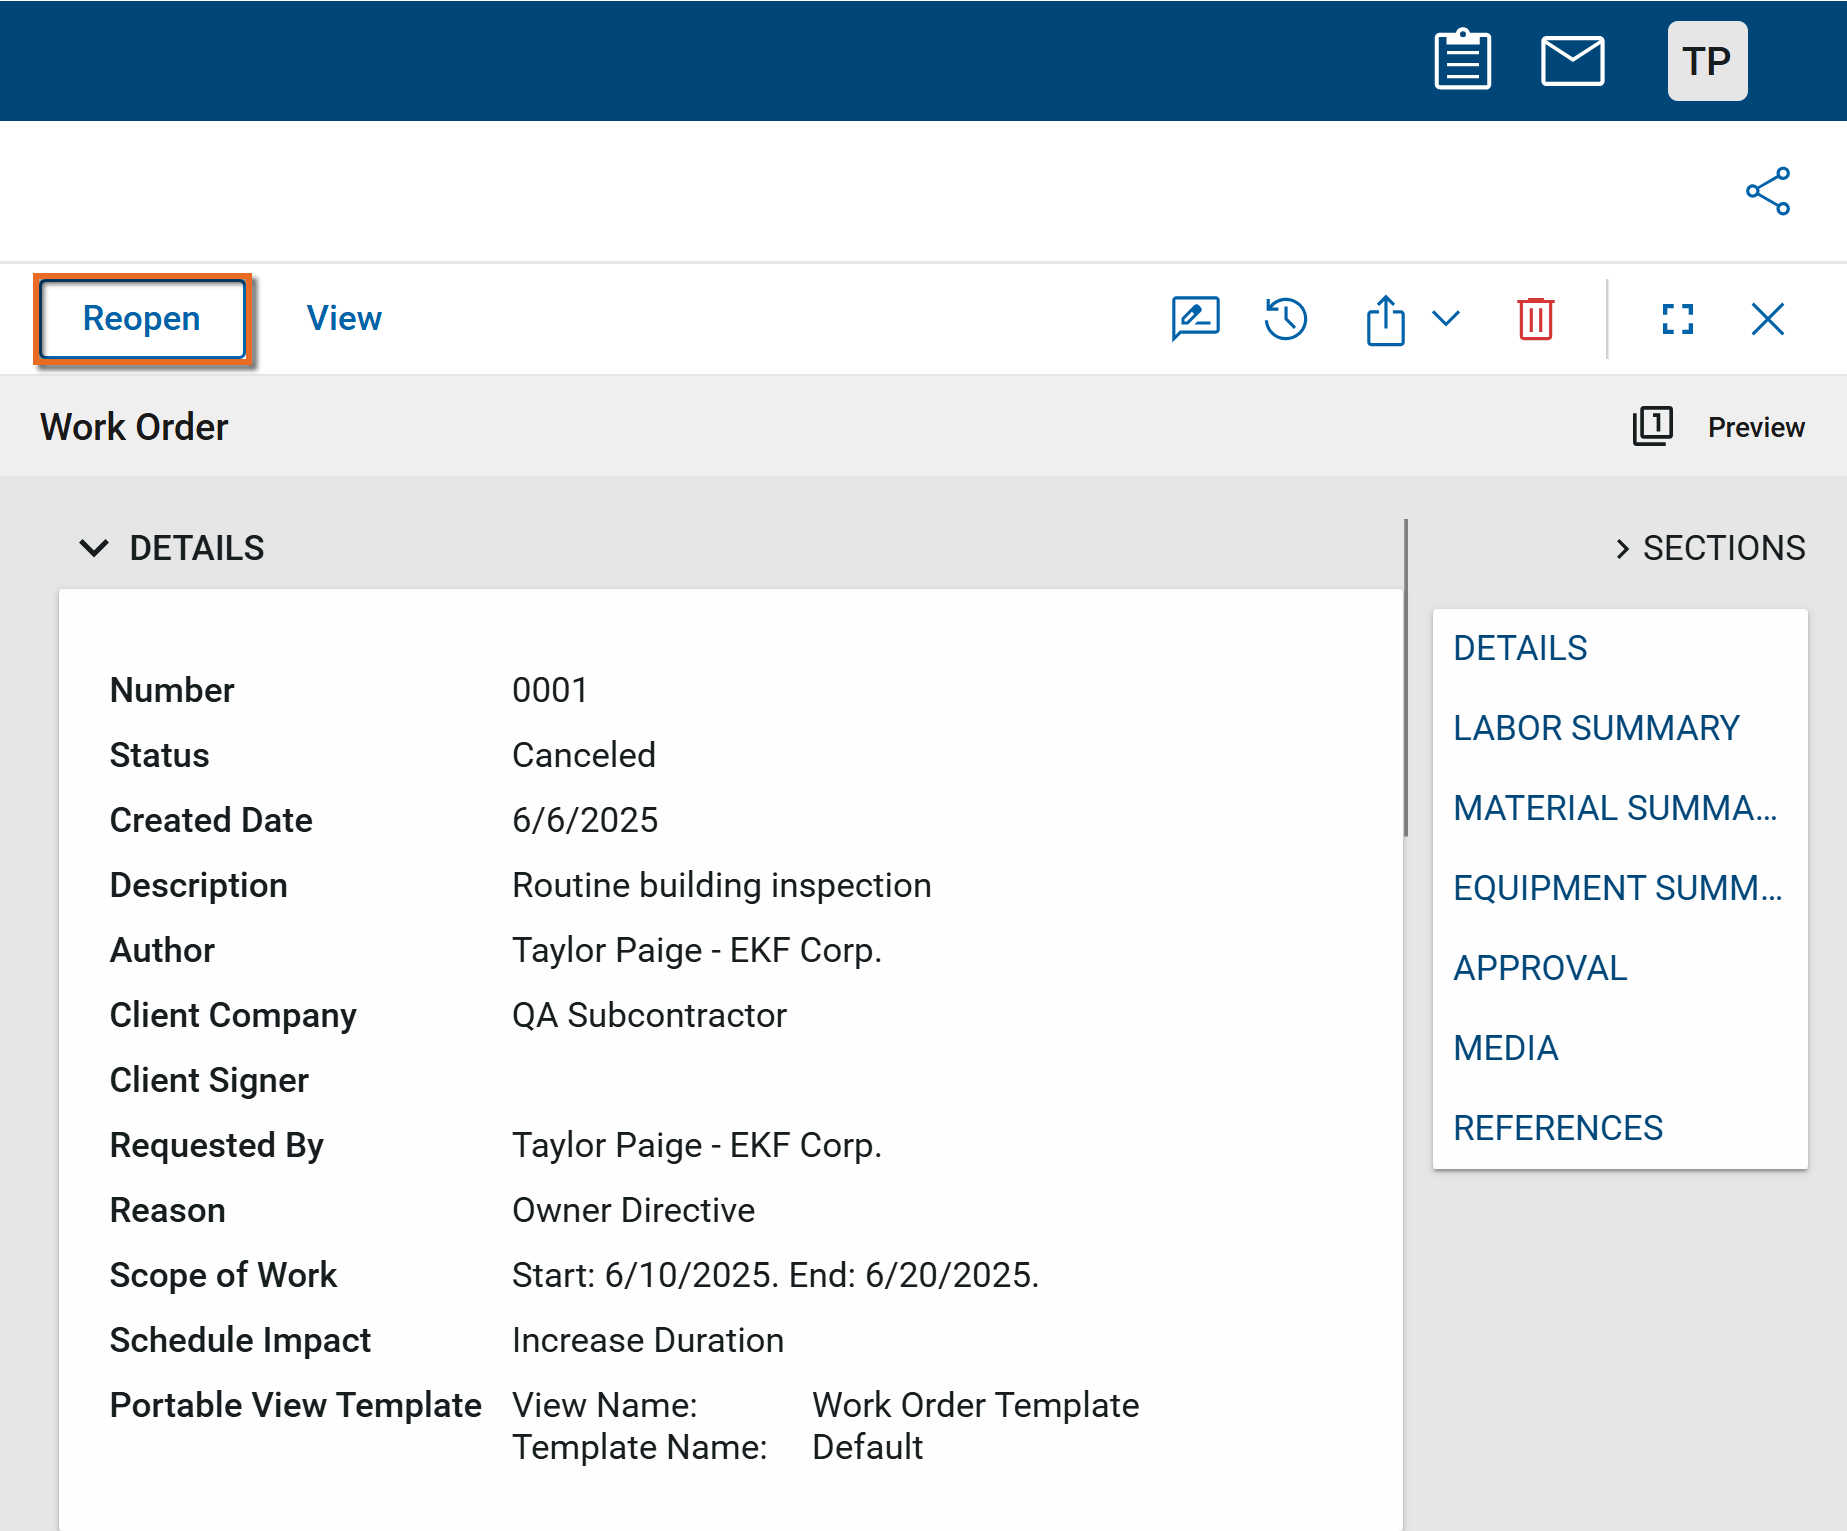This screenshot has width=1847, height=1531.
Task: Open the clipboard tasks icon
Action: point(1462,61)
